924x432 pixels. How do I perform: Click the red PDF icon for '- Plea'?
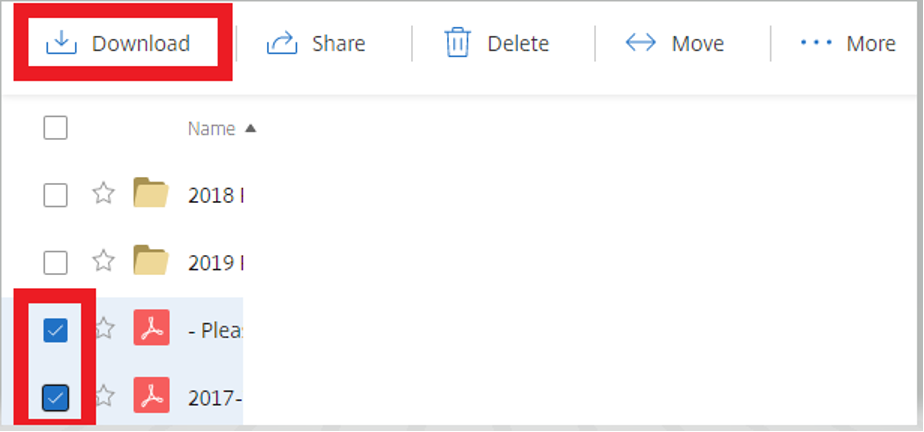(151, 329)
